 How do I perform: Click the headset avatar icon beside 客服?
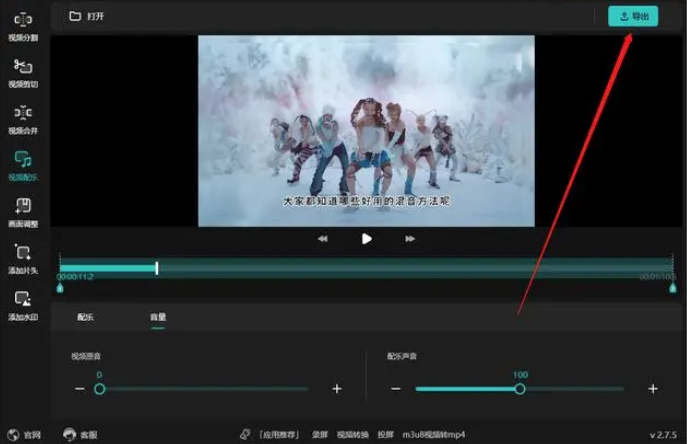[69, 434]
